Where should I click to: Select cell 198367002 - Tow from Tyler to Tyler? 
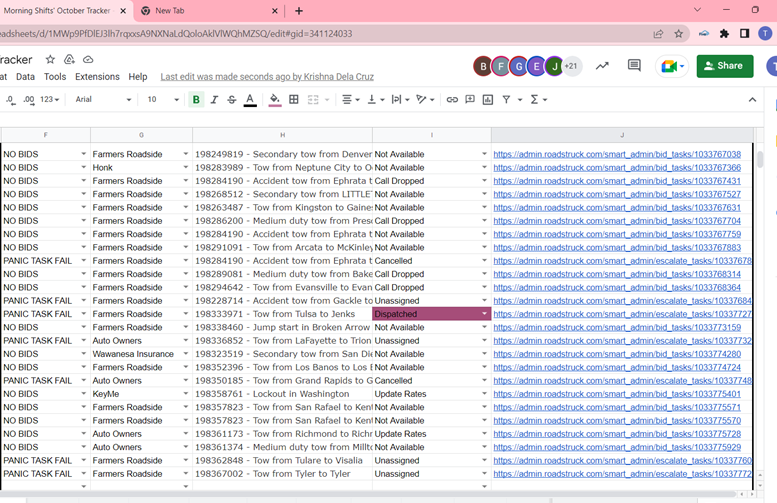tap(282, 474)
